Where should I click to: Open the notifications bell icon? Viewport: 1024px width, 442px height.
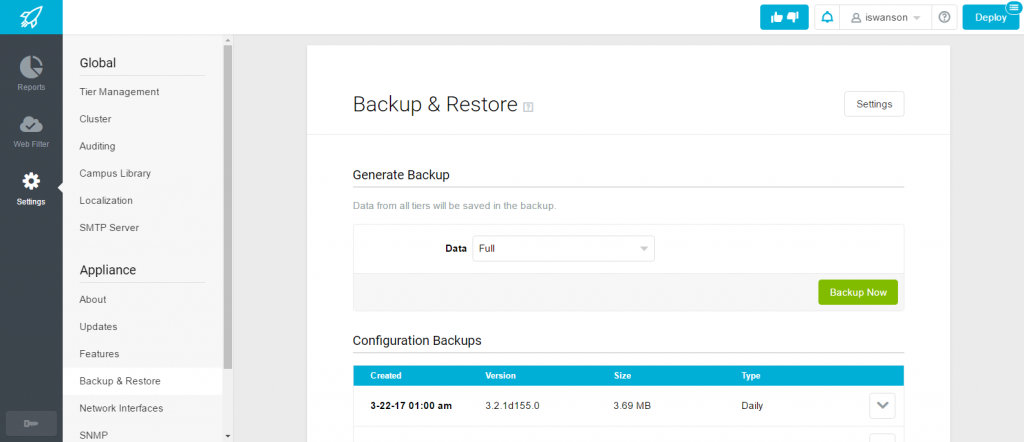[x=827, y=18]
